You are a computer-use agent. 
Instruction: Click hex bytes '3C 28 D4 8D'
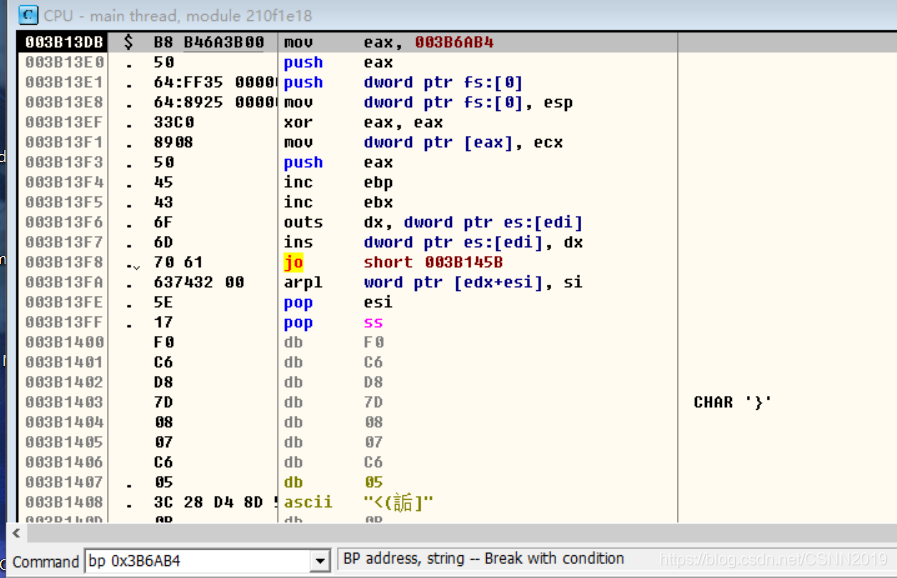coord(208,502)
